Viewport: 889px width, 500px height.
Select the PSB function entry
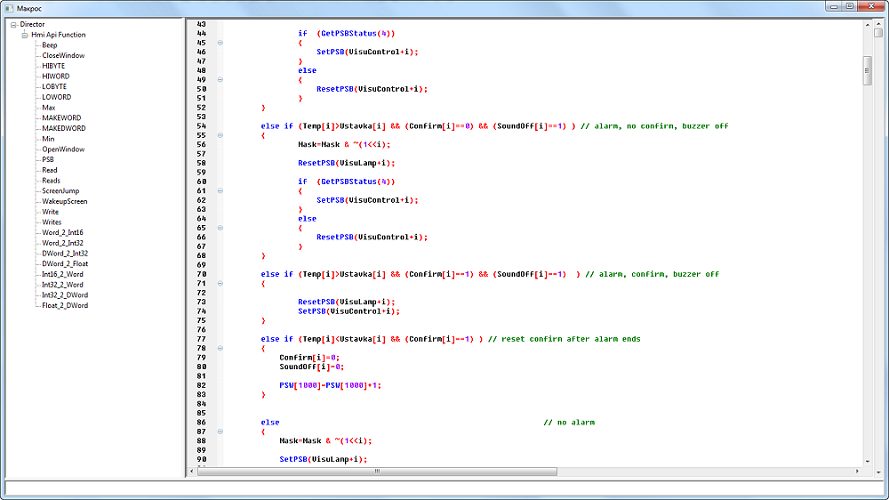(48, 159)
